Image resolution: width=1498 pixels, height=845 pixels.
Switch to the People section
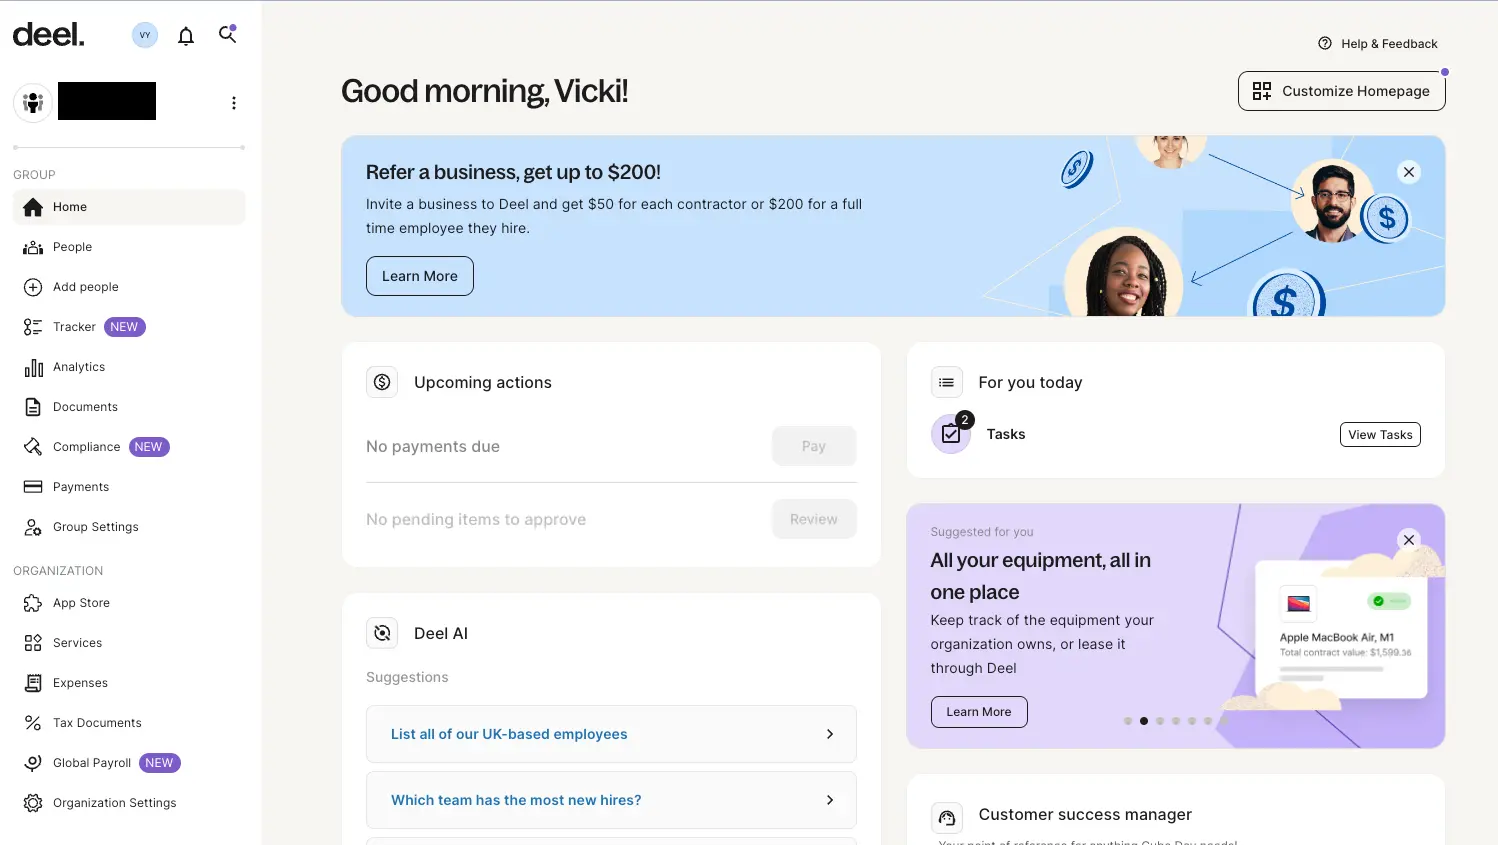click(71, 246)
